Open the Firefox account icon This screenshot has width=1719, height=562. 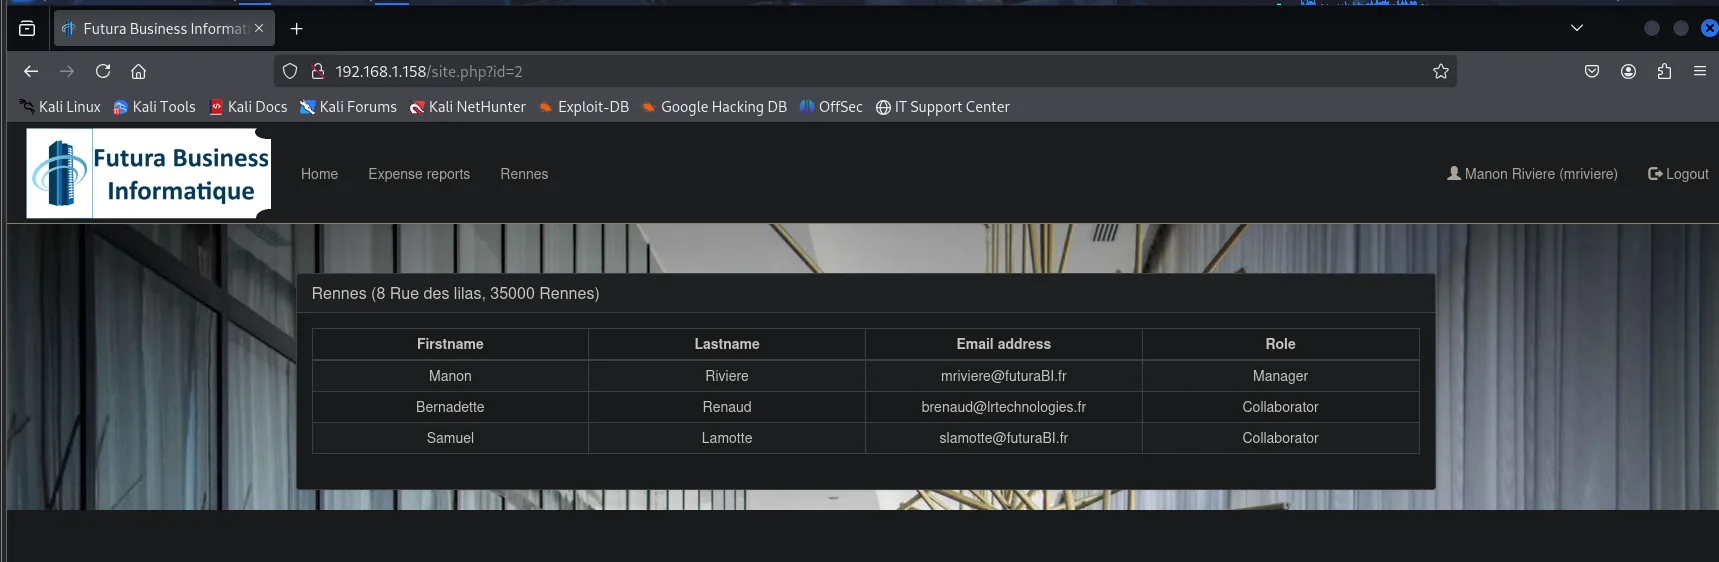1628,71
